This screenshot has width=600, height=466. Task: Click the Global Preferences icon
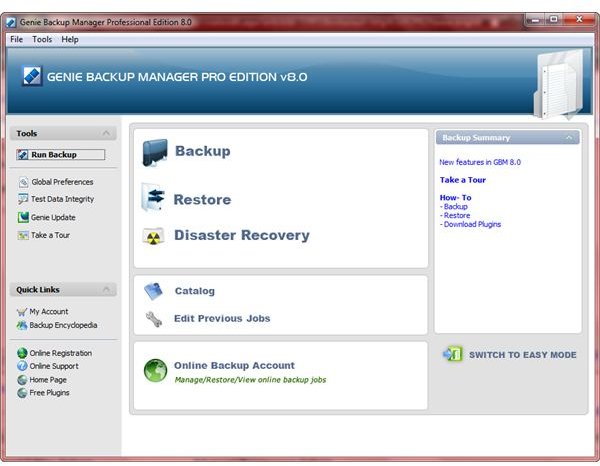point(23,182)
